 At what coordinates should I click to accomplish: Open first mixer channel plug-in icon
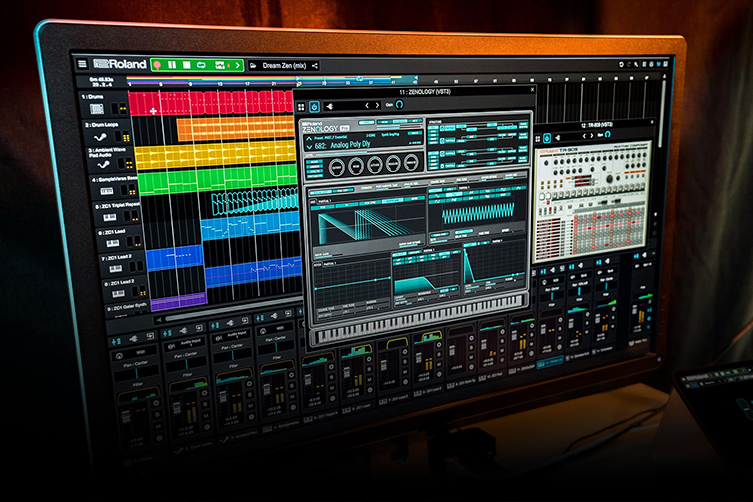134,339
